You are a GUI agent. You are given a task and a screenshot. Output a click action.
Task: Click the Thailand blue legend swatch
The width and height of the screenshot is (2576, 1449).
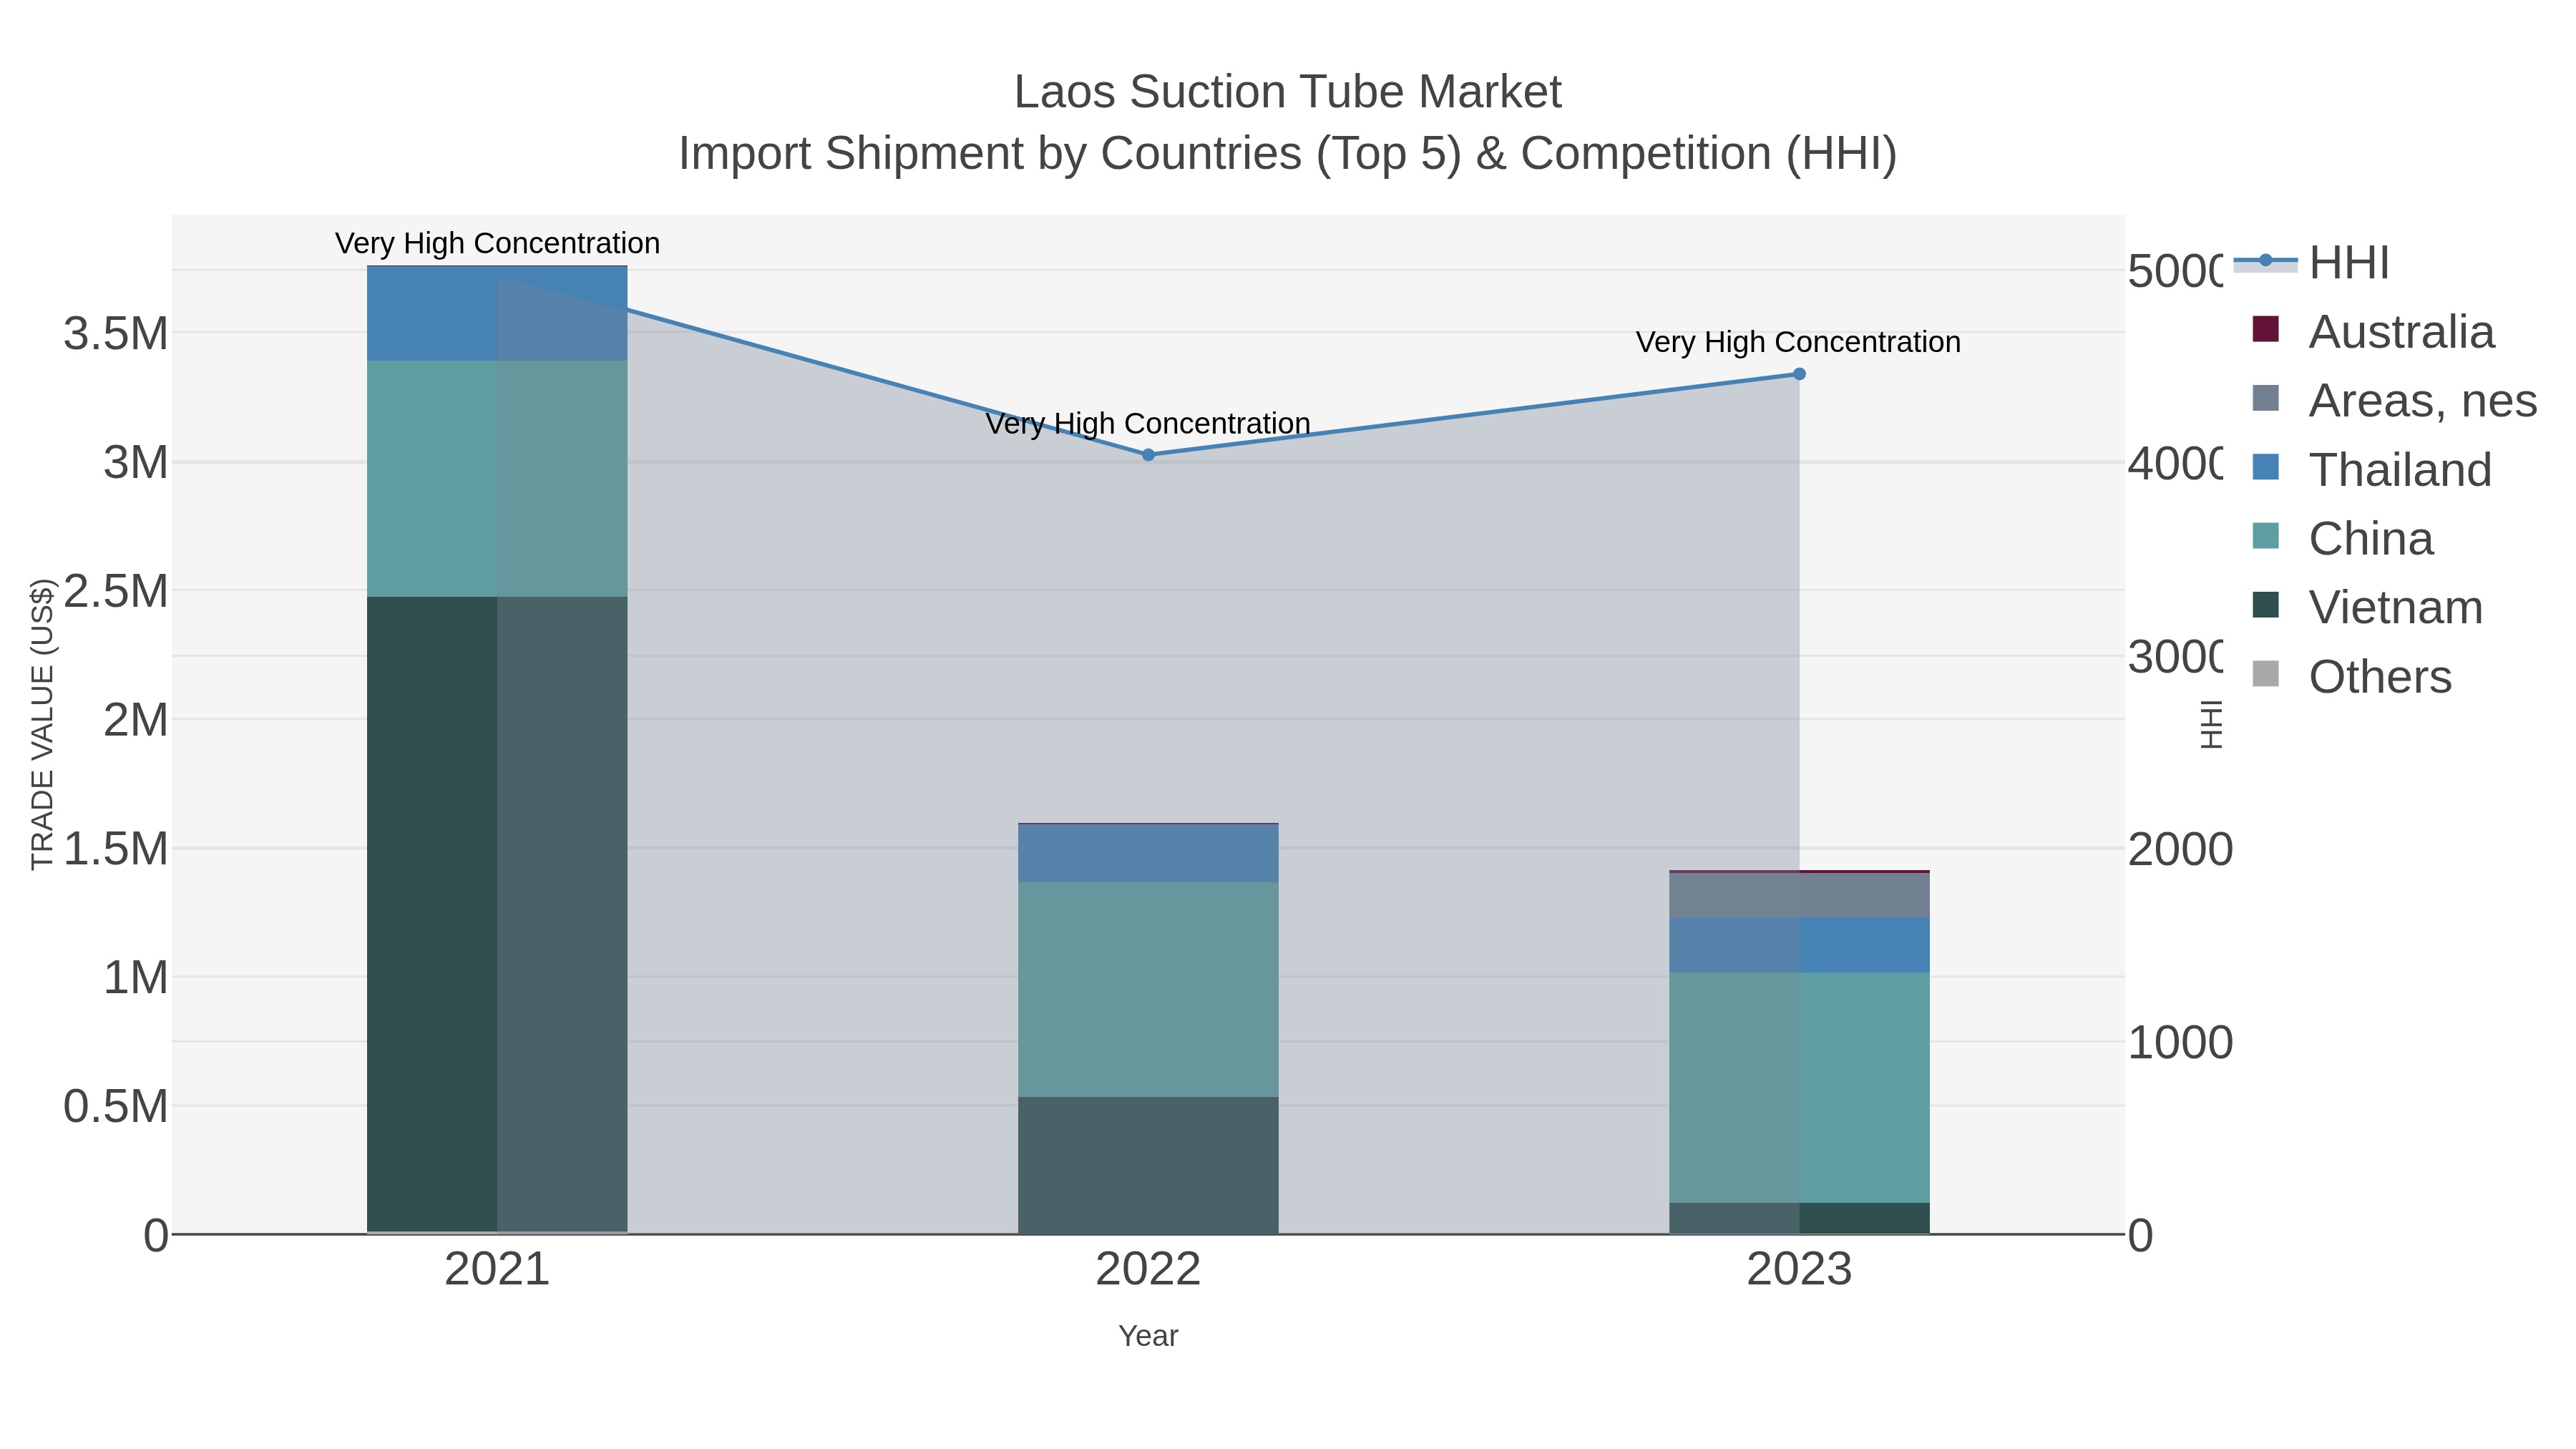(x=2266, y=467)
